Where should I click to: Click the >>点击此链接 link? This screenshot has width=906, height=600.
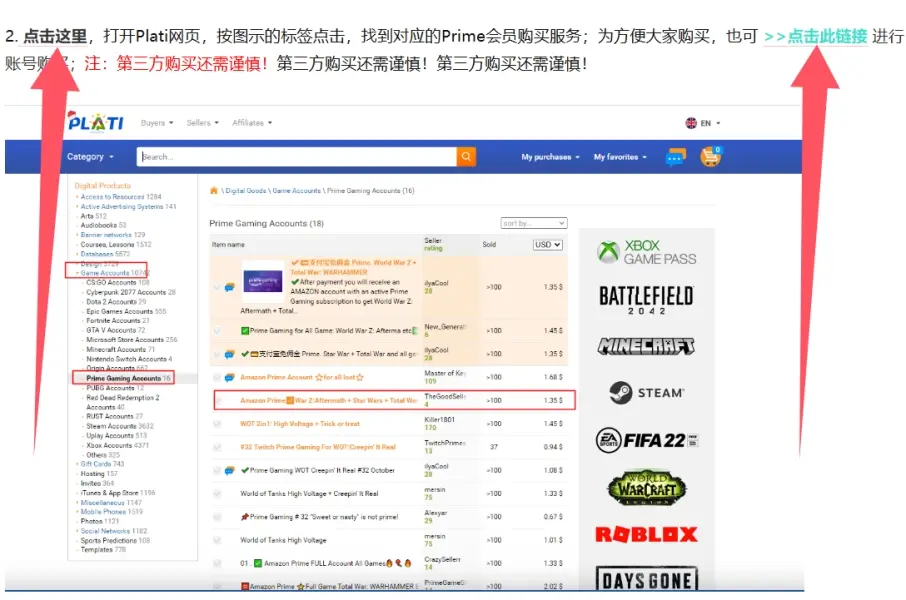point(815,36)
